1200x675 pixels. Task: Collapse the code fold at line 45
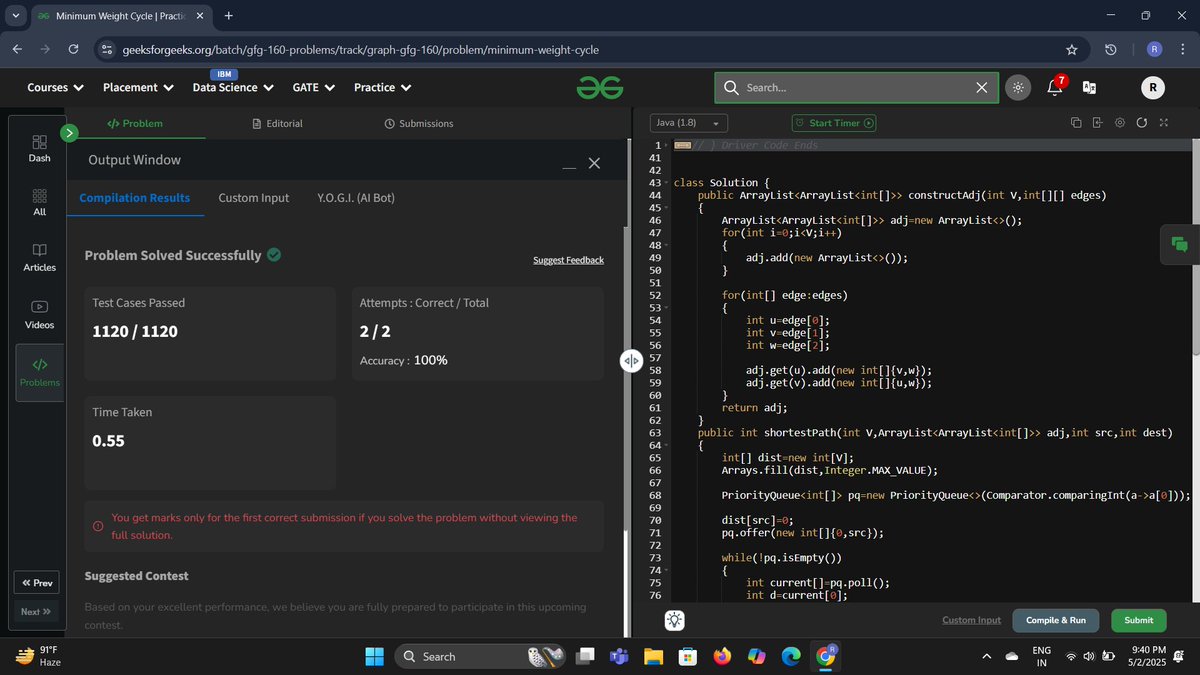pyautogui.click(x=666, y=208)
